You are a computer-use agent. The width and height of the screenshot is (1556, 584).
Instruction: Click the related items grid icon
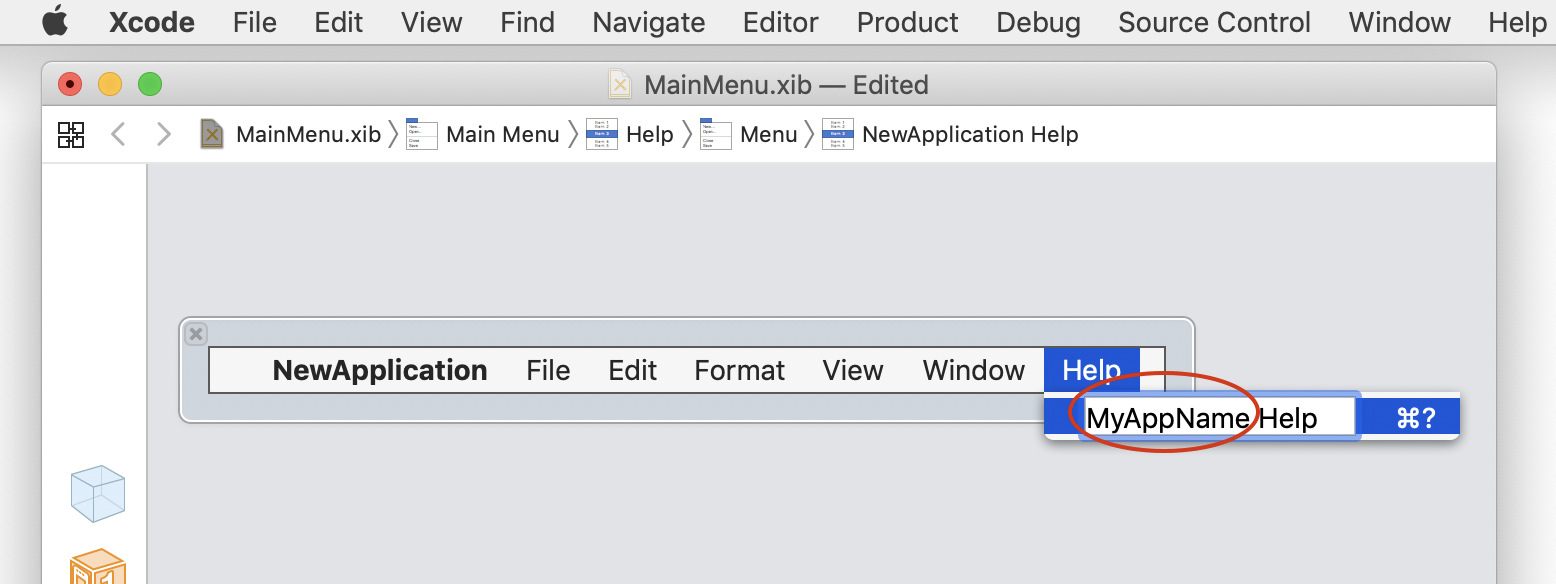pyautogui.click(x=70, y=134)
